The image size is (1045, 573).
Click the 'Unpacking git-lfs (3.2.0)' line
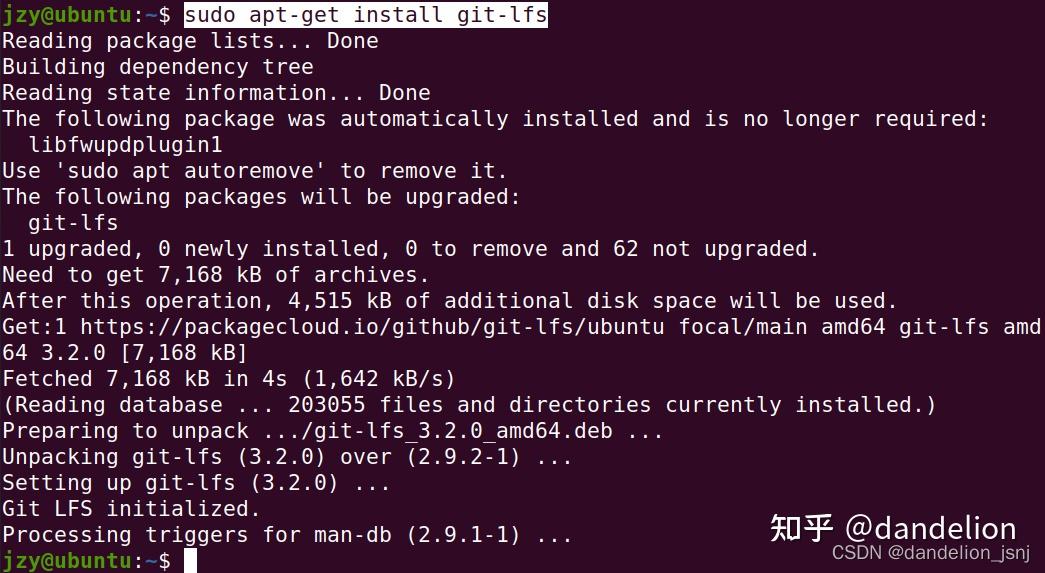[x=287, y=457]
